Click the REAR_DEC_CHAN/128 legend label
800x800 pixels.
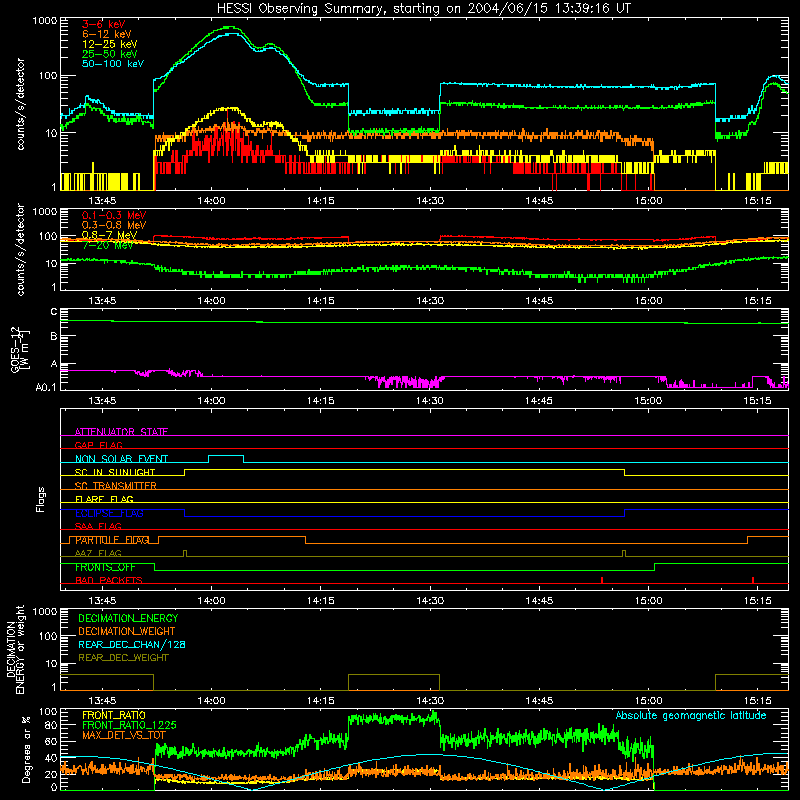tap(132, 644)
